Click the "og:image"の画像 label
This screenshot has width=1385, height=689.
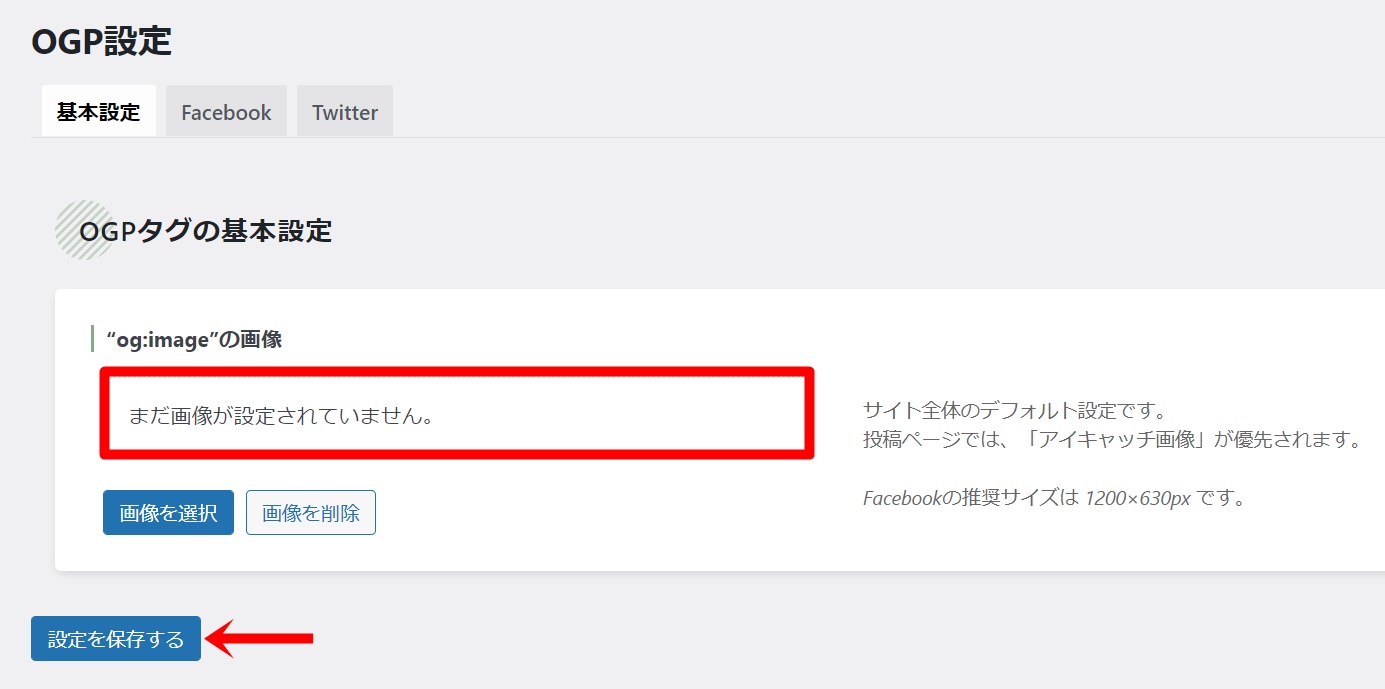coord(194,339)
